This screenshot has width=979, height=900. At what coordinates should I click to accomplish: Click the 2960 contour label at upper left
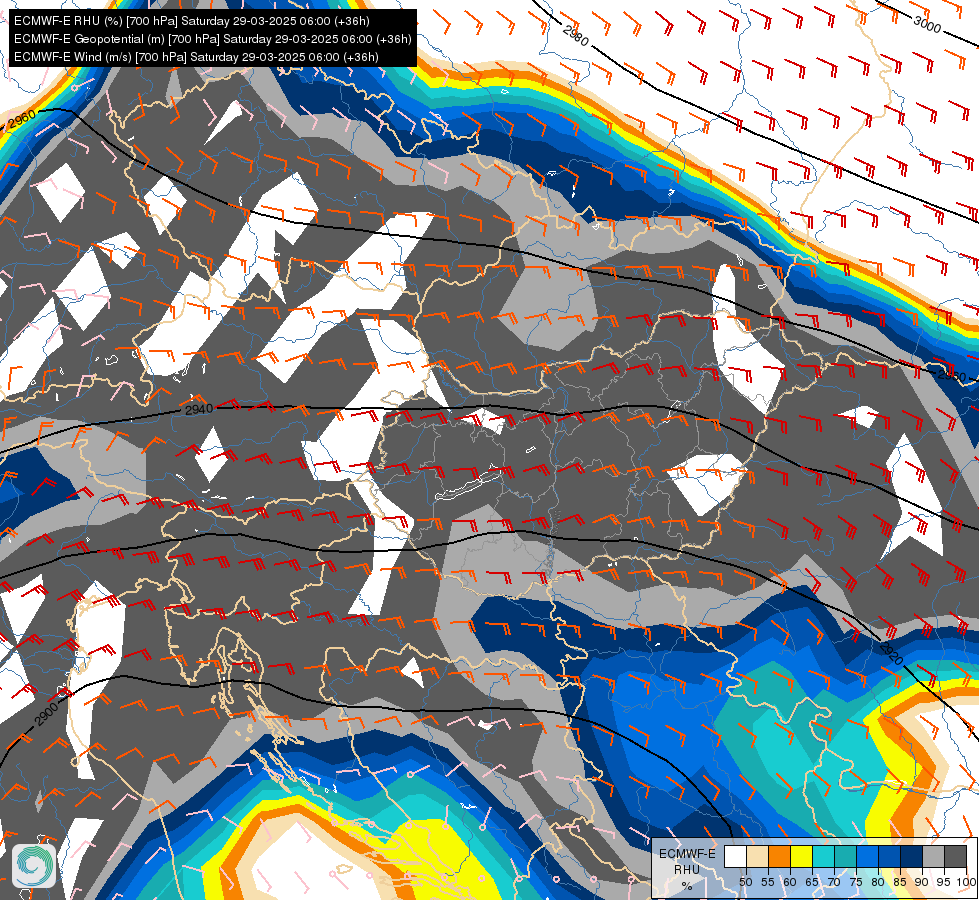[x=22, y=119]
